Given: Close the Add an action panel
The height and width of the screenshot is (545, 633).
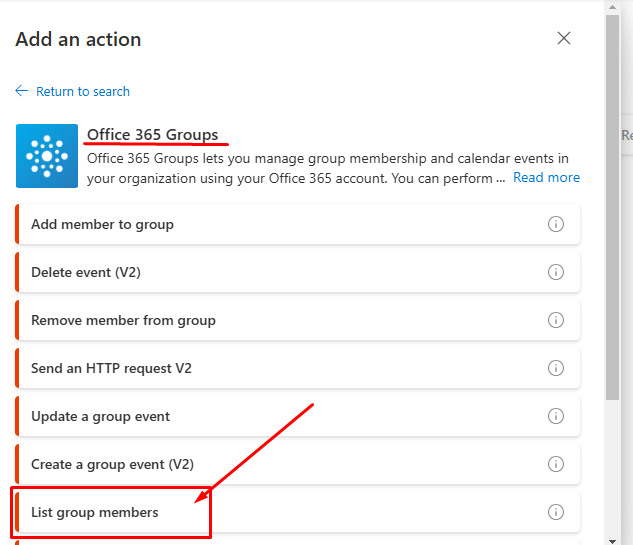Looking at the screenshot, I should click(564, 38).
